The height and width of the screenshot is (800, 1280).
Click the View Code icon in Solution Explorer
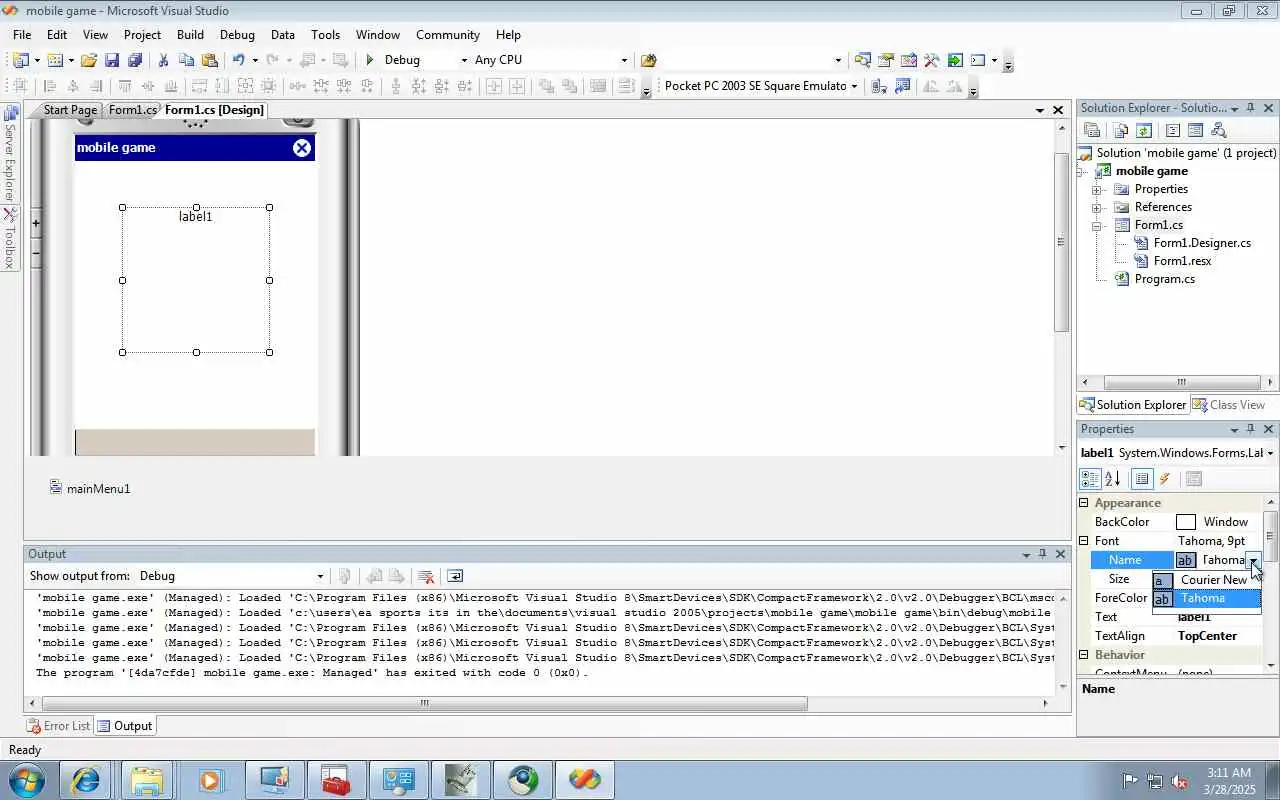pos(1173,130)
